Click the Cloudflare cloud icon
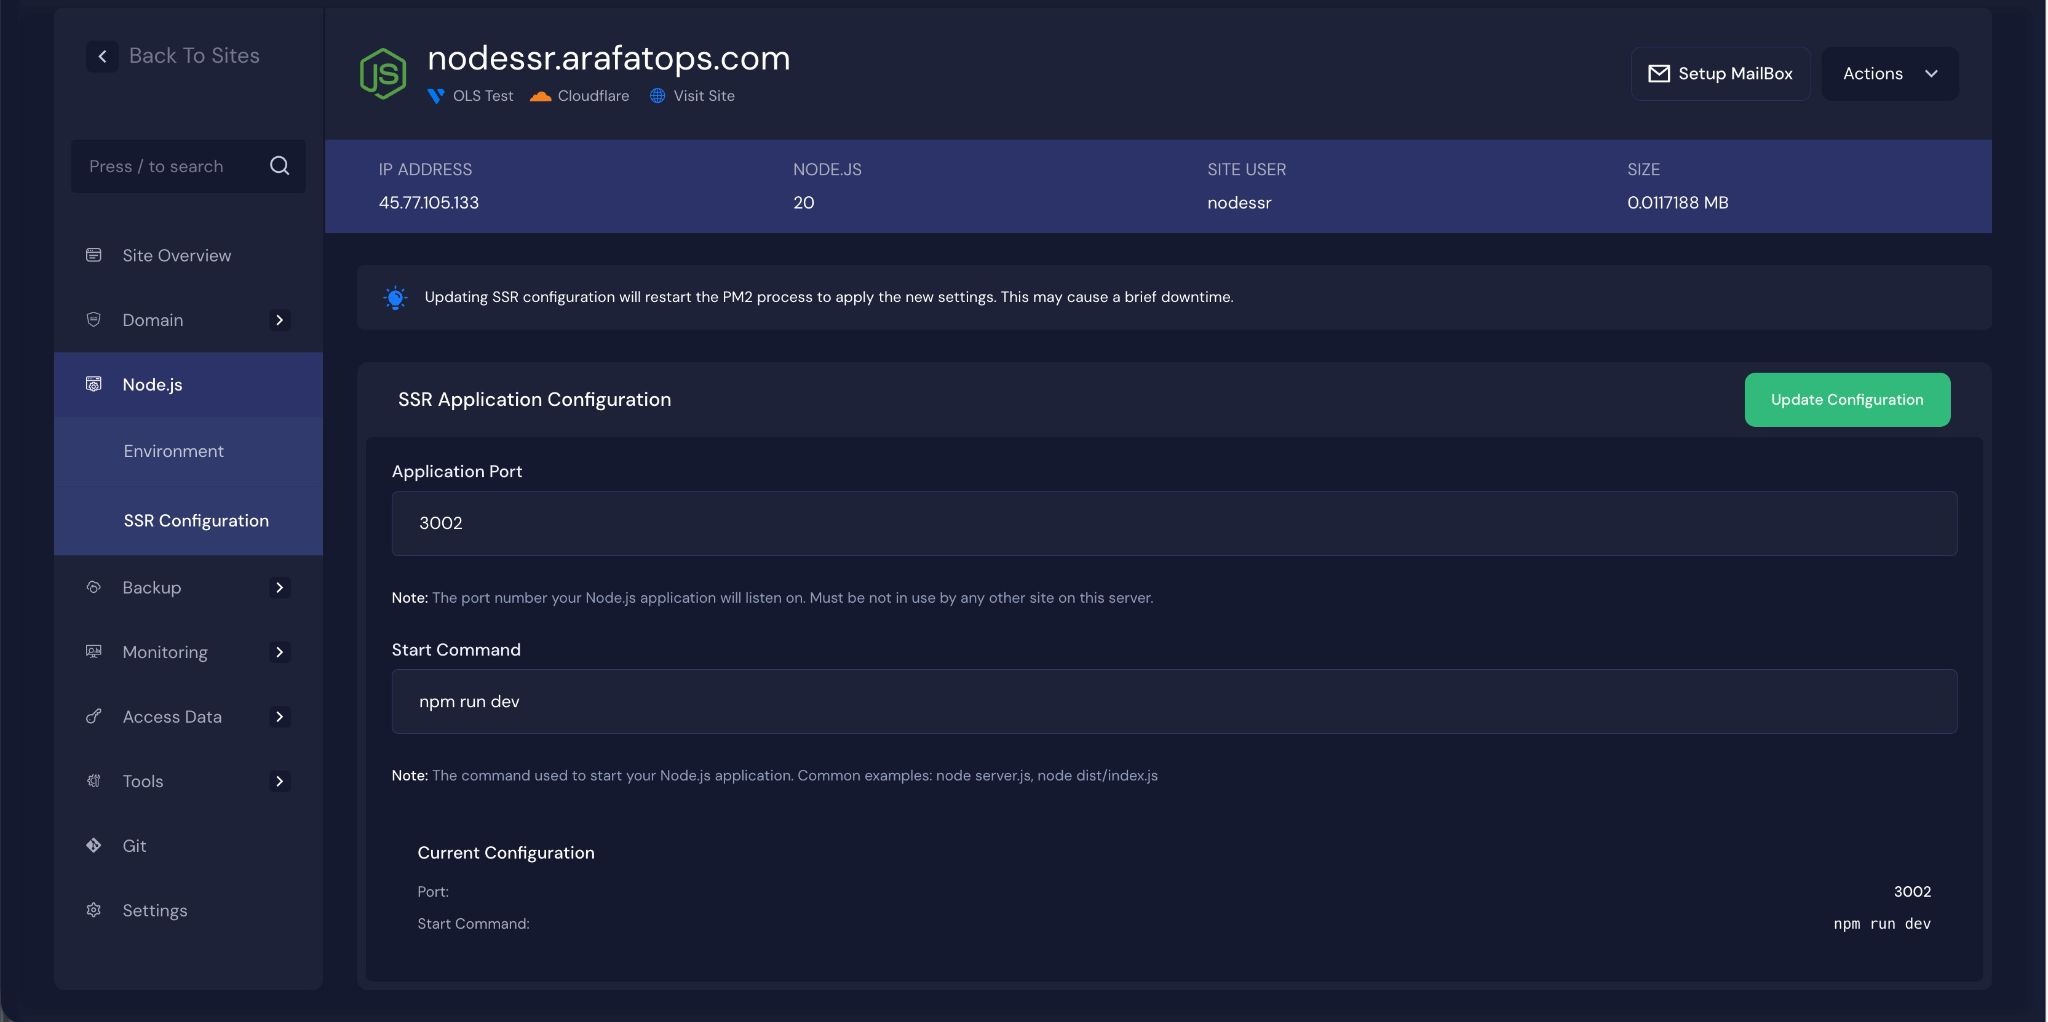This screenshot has width=2048, height=1022. point(541,96)
